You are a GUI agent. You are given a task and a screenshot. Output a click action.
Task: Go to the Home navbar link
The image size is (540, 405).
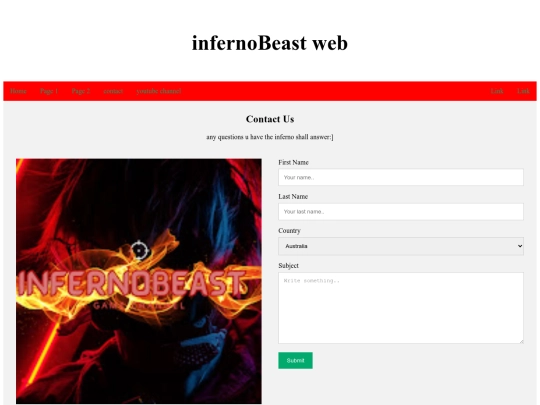(18, 91)
